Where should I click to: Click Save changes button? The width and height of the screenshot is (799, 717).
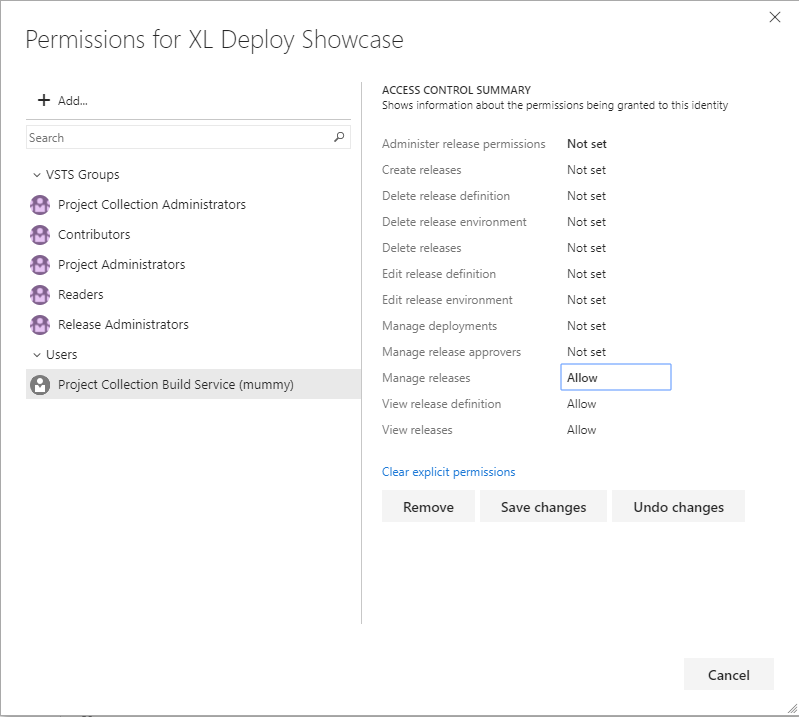tap(543, 506)
